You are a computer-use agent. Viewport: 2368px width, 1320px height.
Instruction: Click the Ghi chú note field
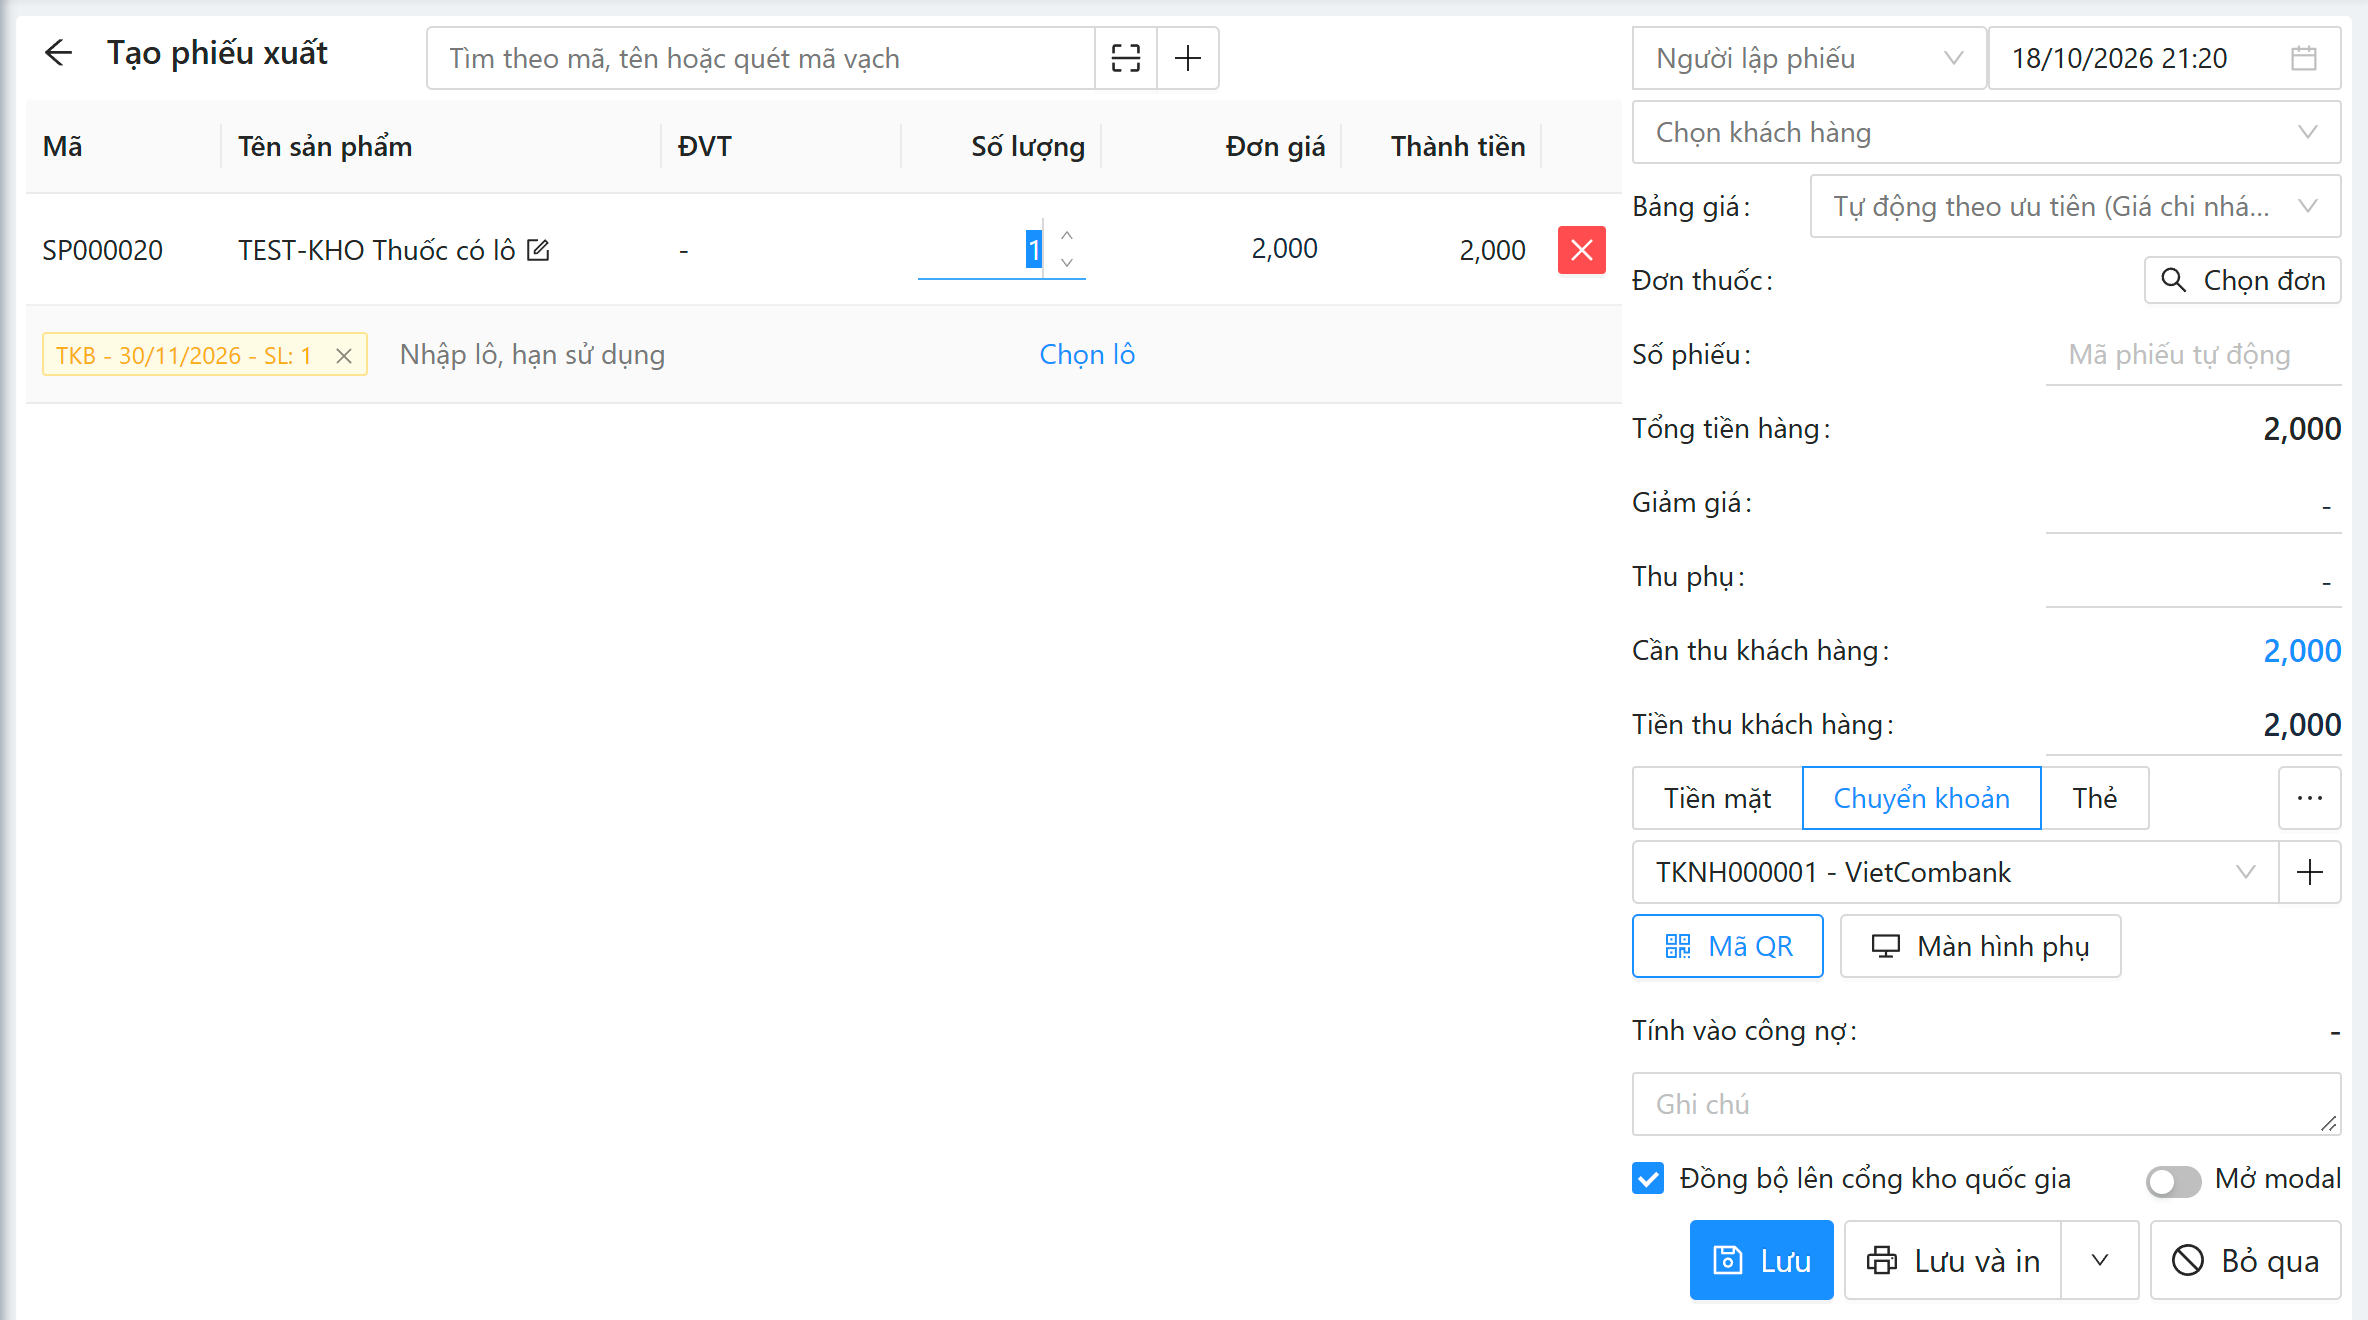[1986, 1104]
